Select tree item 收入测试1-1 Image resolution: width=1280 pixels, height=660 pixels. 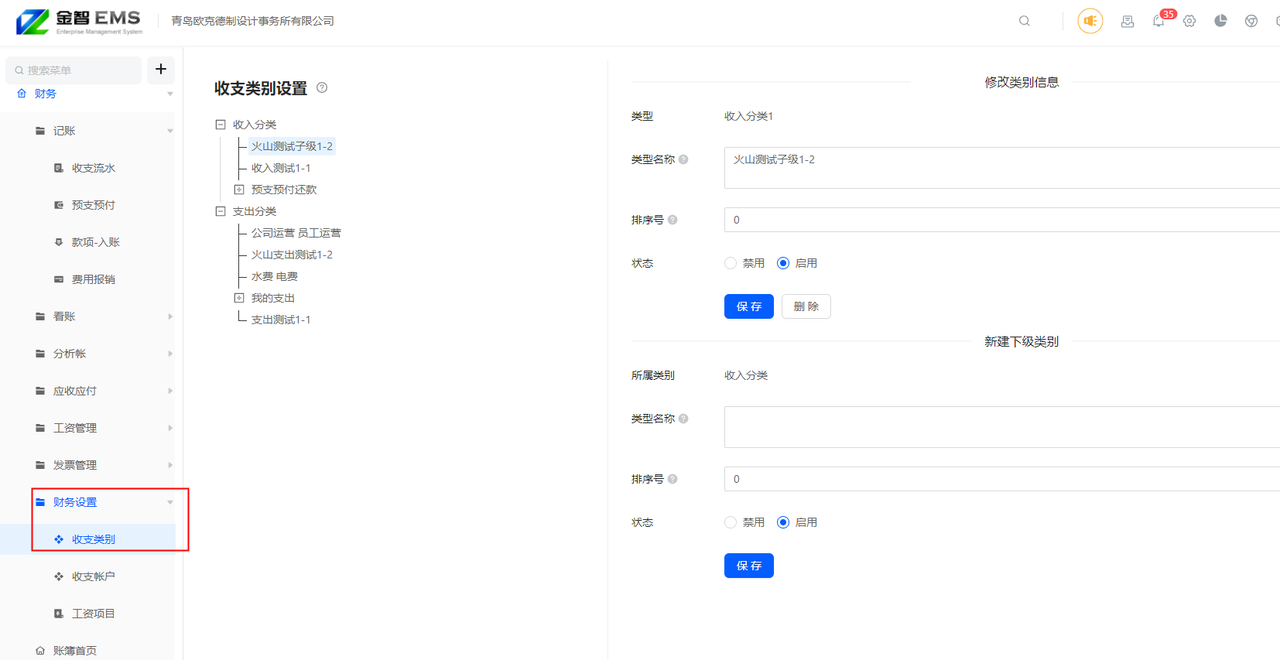pos(281,168)
